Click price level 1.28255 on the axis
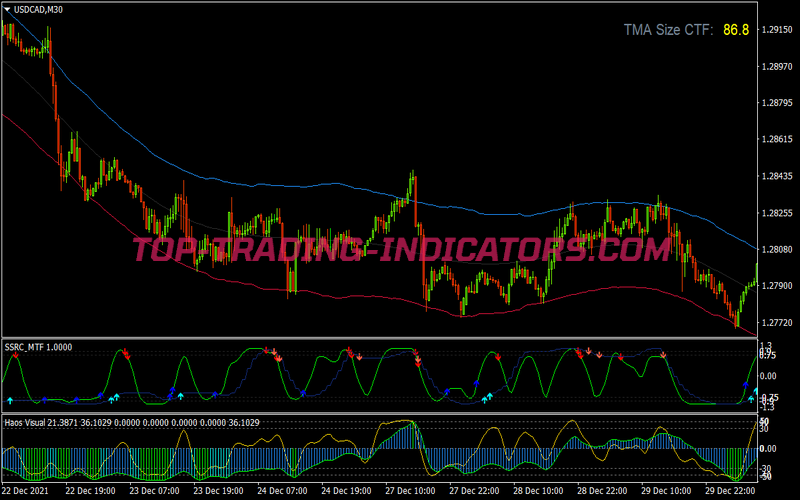The width and height of the screenshot is (800, 500). pos(777,213)
